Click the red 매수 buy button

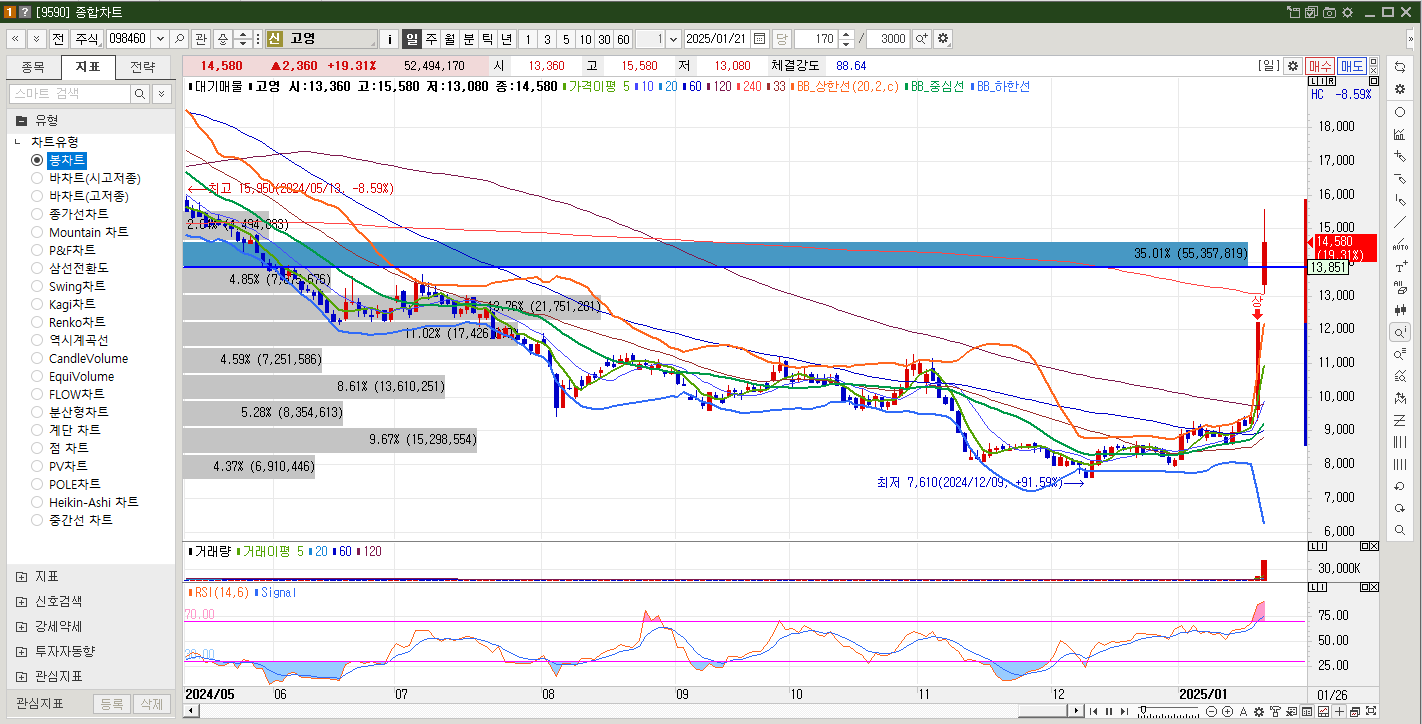(x=1320, y=66)
